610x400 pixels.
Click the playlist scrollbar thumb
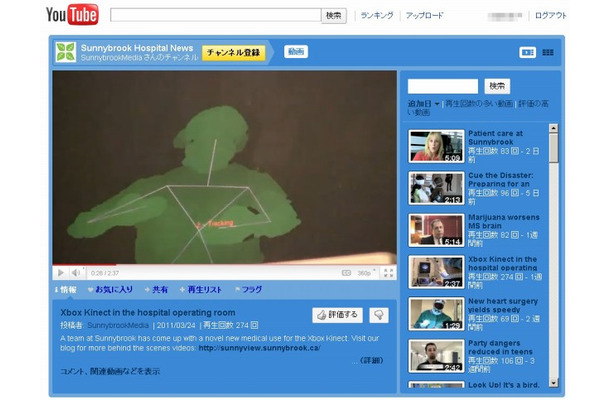[x=553, y=148]
